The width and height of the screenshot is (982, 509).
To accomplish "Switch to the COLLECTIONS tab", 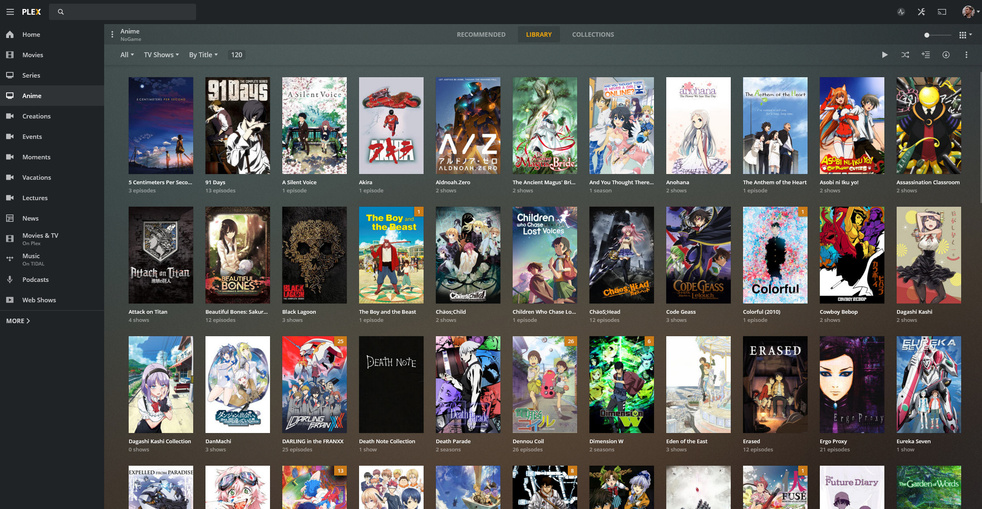I will coord(592,35).
